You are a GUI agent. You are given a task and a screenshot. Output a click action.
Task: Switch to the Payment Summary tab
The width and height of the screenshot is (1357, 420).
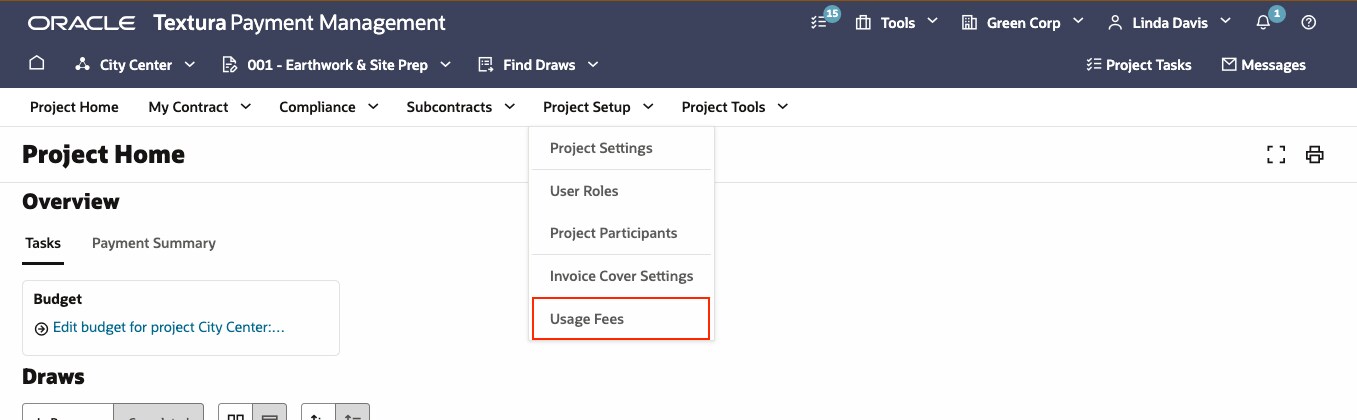click(x=153, y=243)
